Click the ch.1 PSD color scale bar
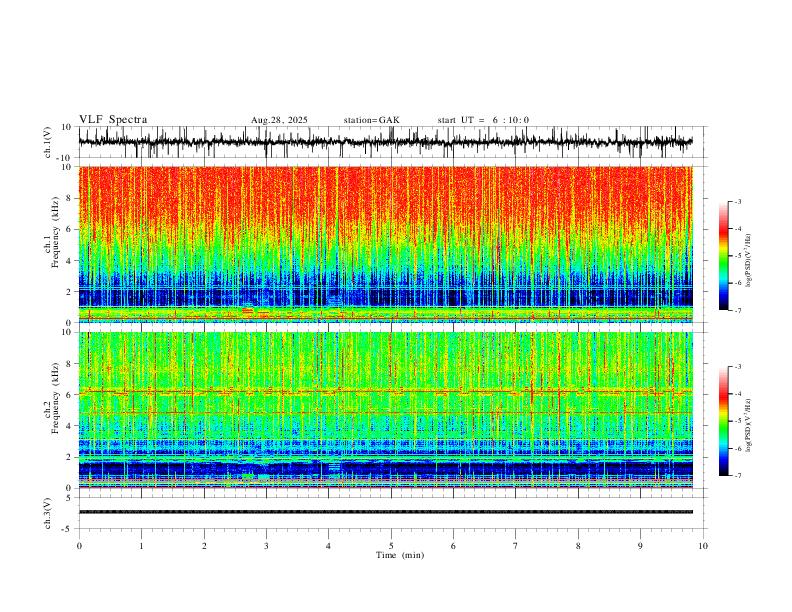 pyautogui.click(x=724, y=256)
